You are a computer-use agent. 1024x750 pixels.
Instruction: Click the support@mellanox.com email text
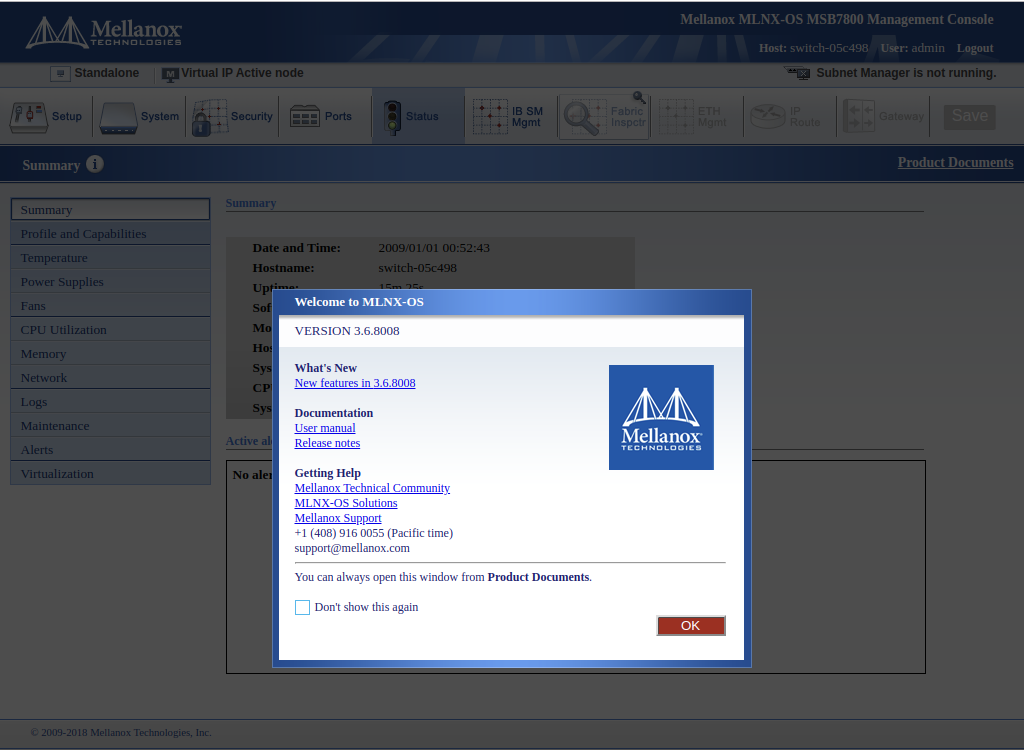pos(352,548)
